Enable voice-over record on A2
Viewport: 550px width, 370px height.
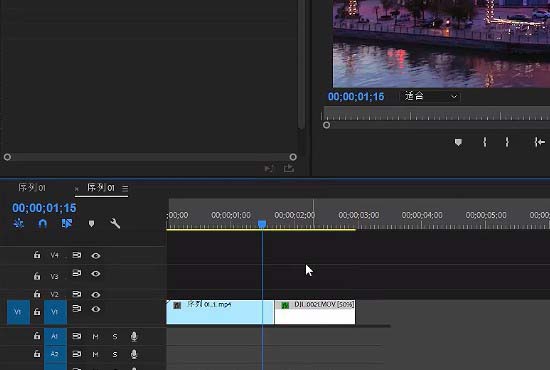tap(134, 355)
